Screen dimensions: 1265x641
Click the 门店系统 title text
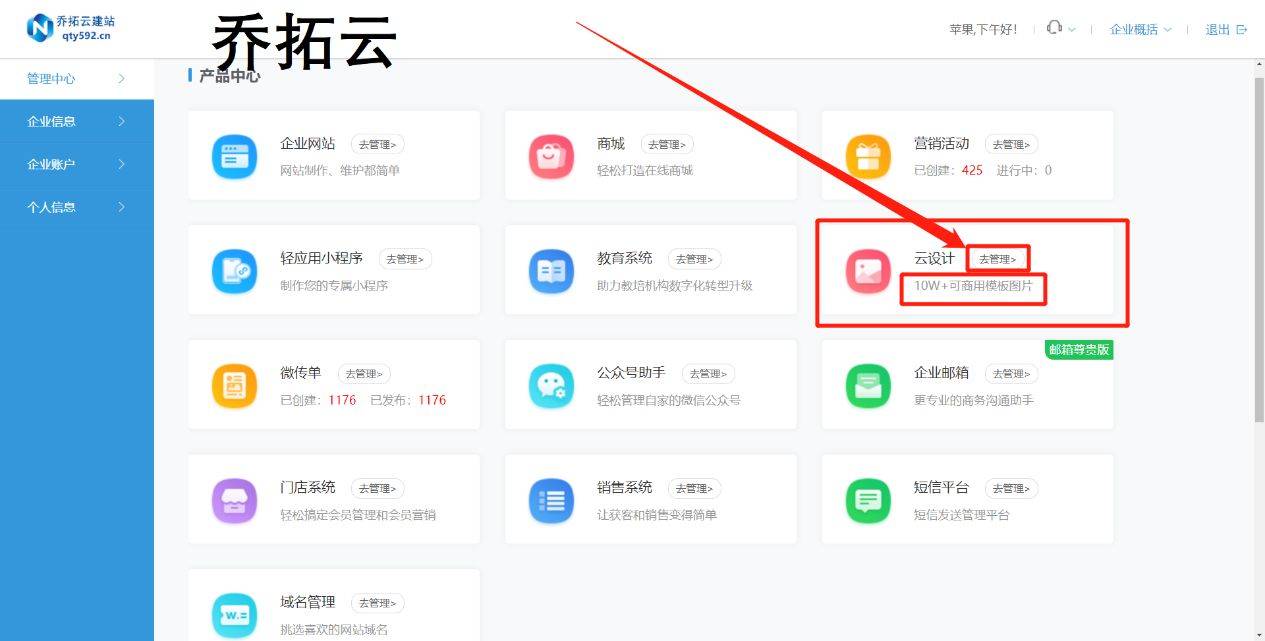click(x=308, y=488)
